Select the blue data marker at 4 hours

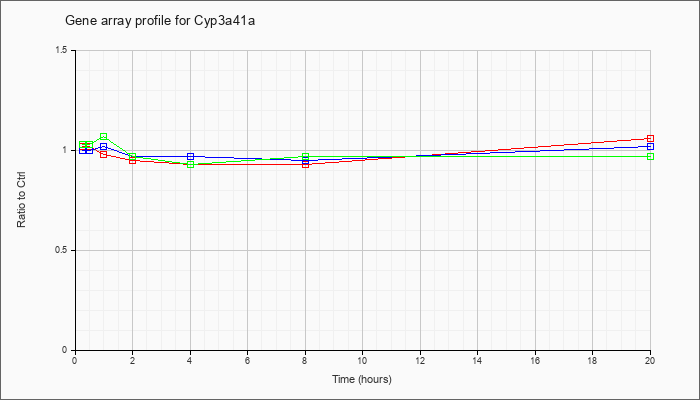[191, 157]
